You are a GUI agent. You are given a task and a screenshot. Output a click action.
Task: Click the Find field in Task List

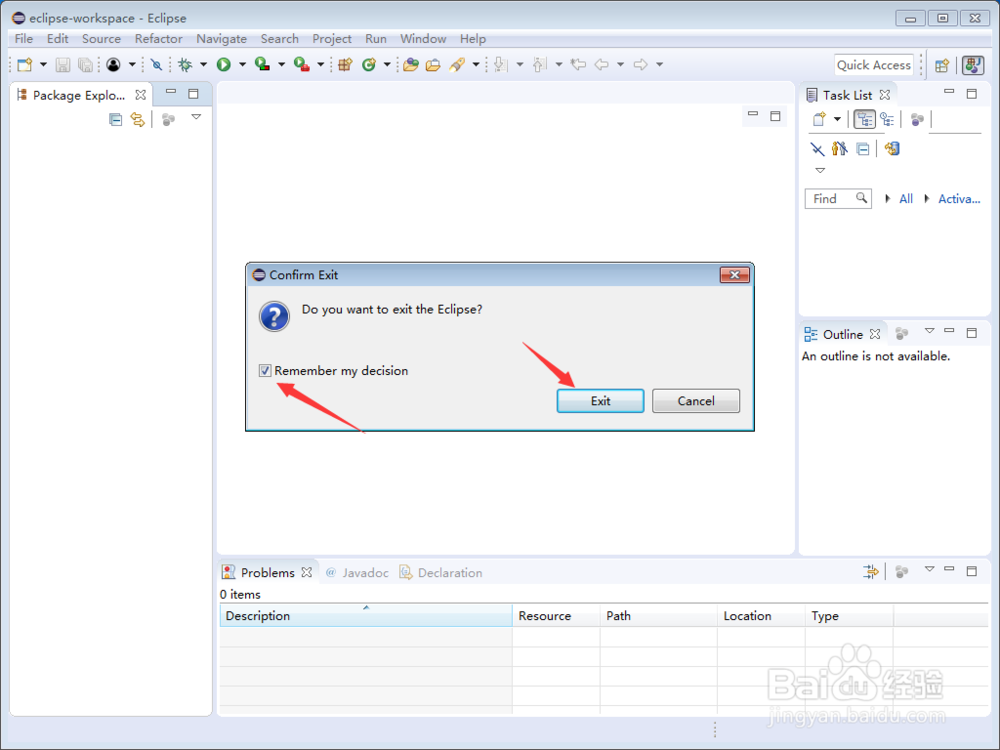point(838,199)
